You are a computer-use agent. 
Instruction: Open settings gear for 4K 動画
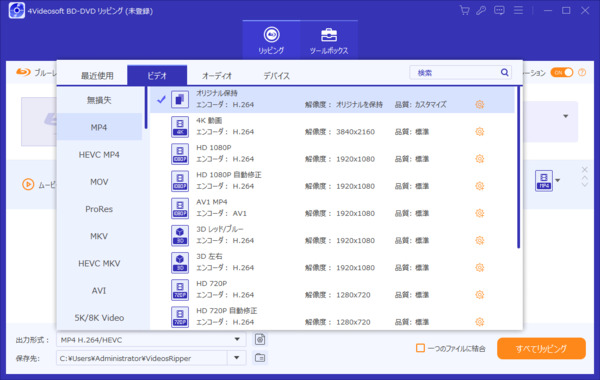[x=479, y=132]
